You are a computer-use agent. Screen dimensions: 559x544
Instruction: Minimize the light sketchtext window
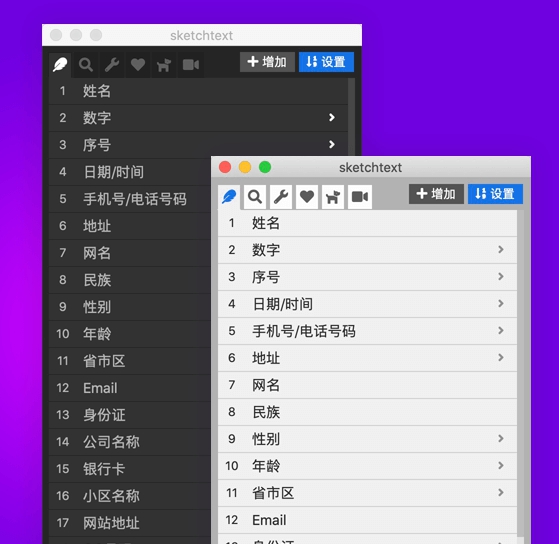point(245,167)
